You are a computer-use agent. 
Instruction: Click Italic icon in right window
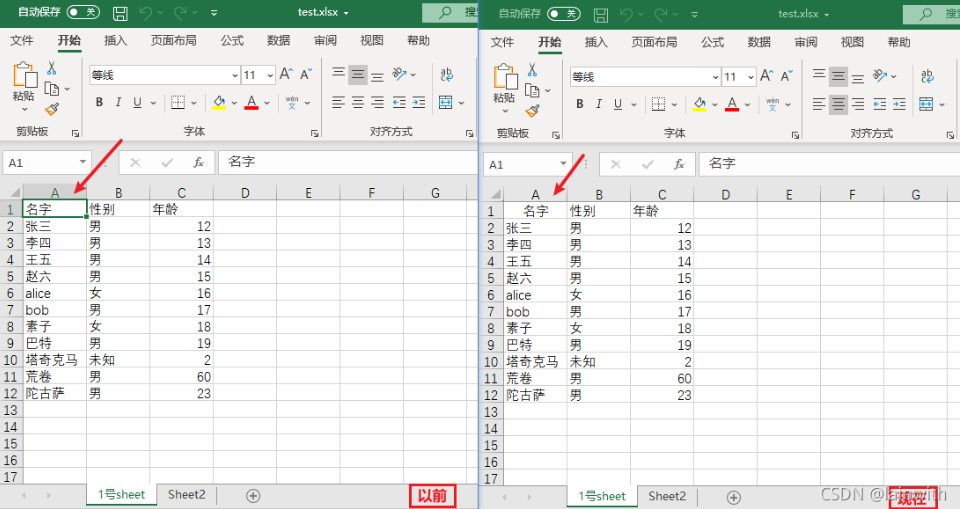[x=599, y=104]
